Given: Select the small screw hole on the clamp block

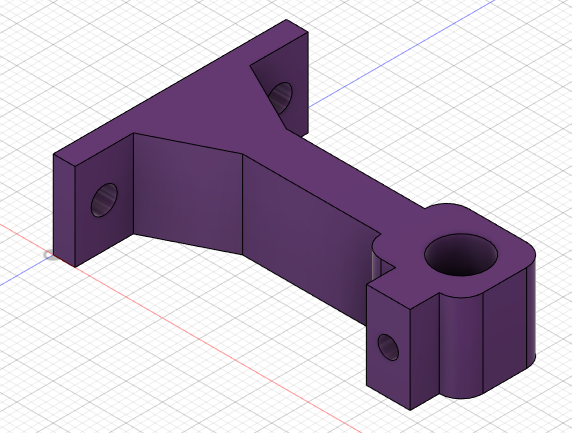Looking at the screenshot, I should (x=388, y=347).
